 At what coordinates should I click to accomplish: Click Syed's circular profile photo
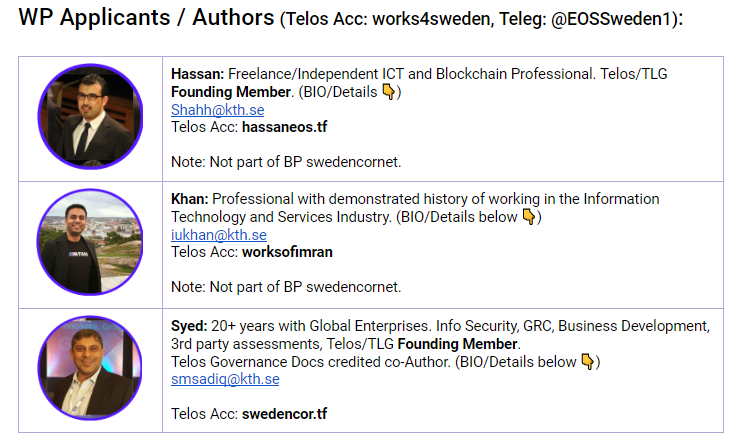click(90, 368)
